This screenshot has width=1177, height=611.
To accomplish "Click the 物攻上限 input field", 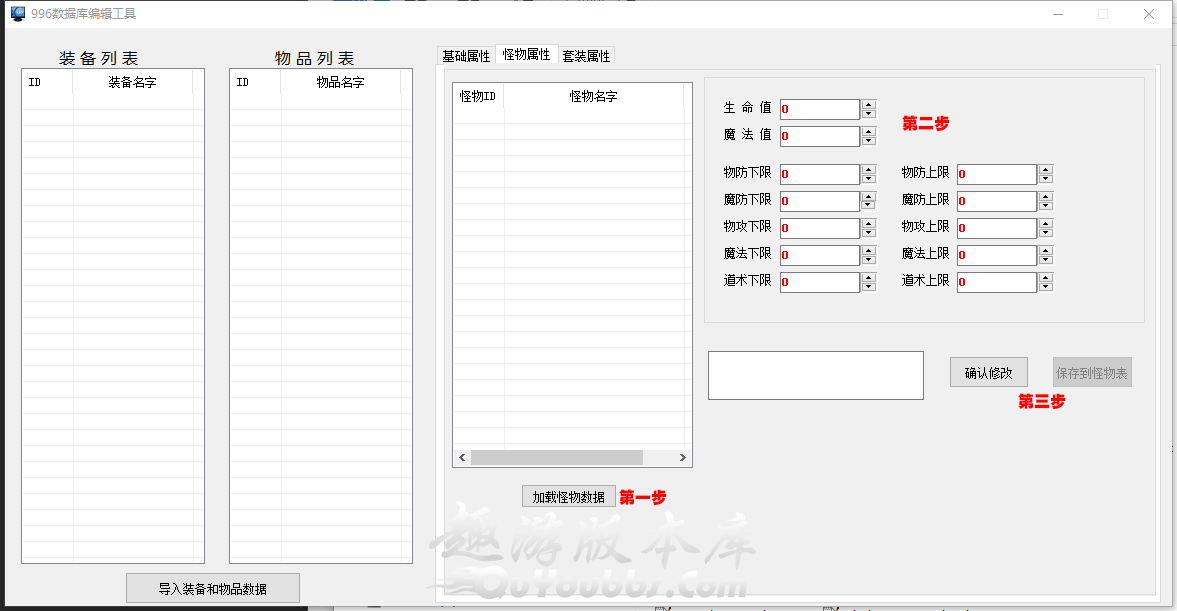I will pyautogui.click(x=997, y=229).
